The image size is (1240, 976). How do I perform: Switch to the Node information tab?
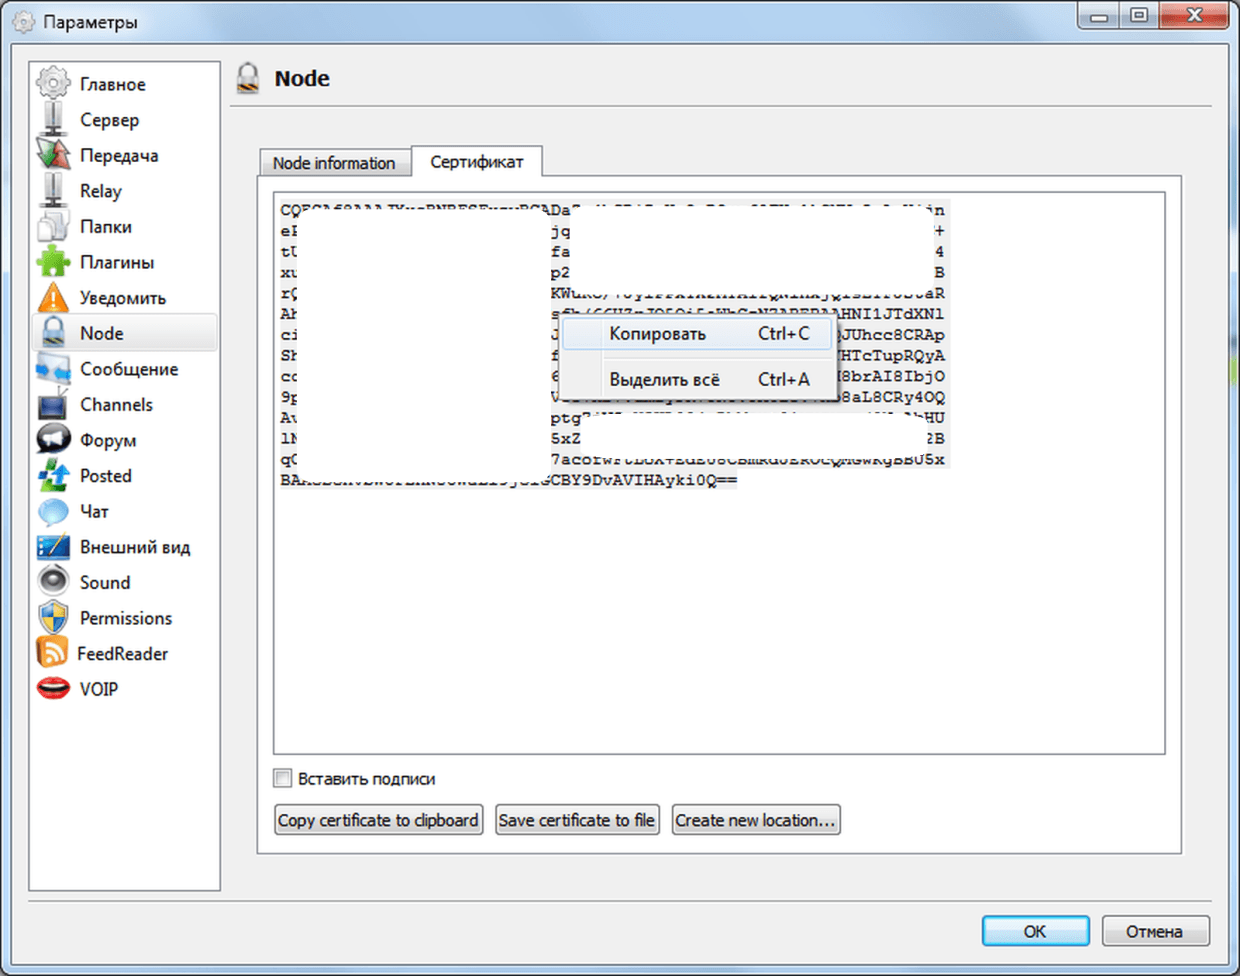(334, 163)
